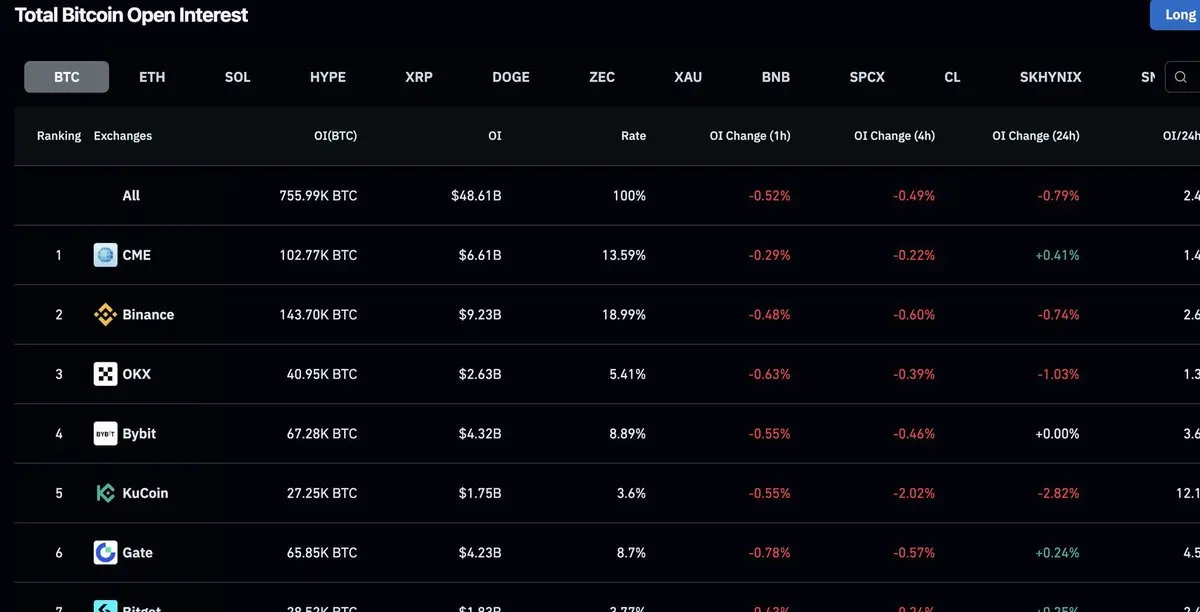The height and width of the screenshot is (612, 1200).
Task: Sort by OI Change (24h) column header
Action: click(x=1036, y=136)
